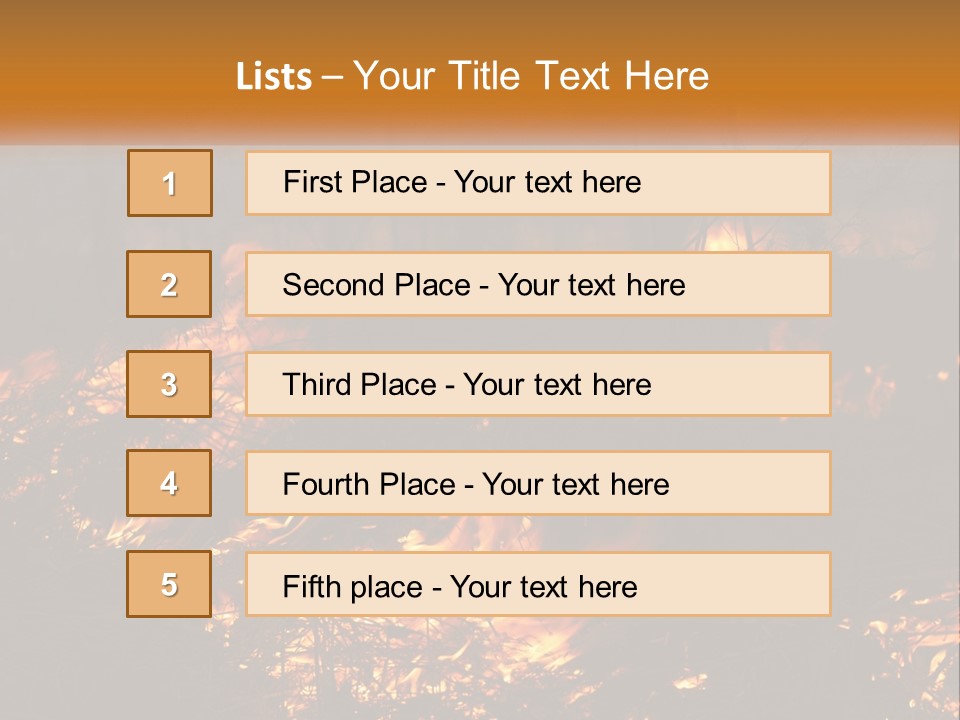Click the dash in the slide title

pos(332,76)
